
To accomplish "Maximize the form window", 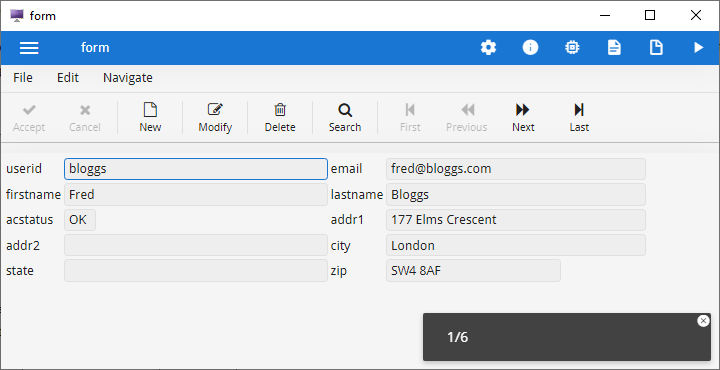I will point(650,16).
